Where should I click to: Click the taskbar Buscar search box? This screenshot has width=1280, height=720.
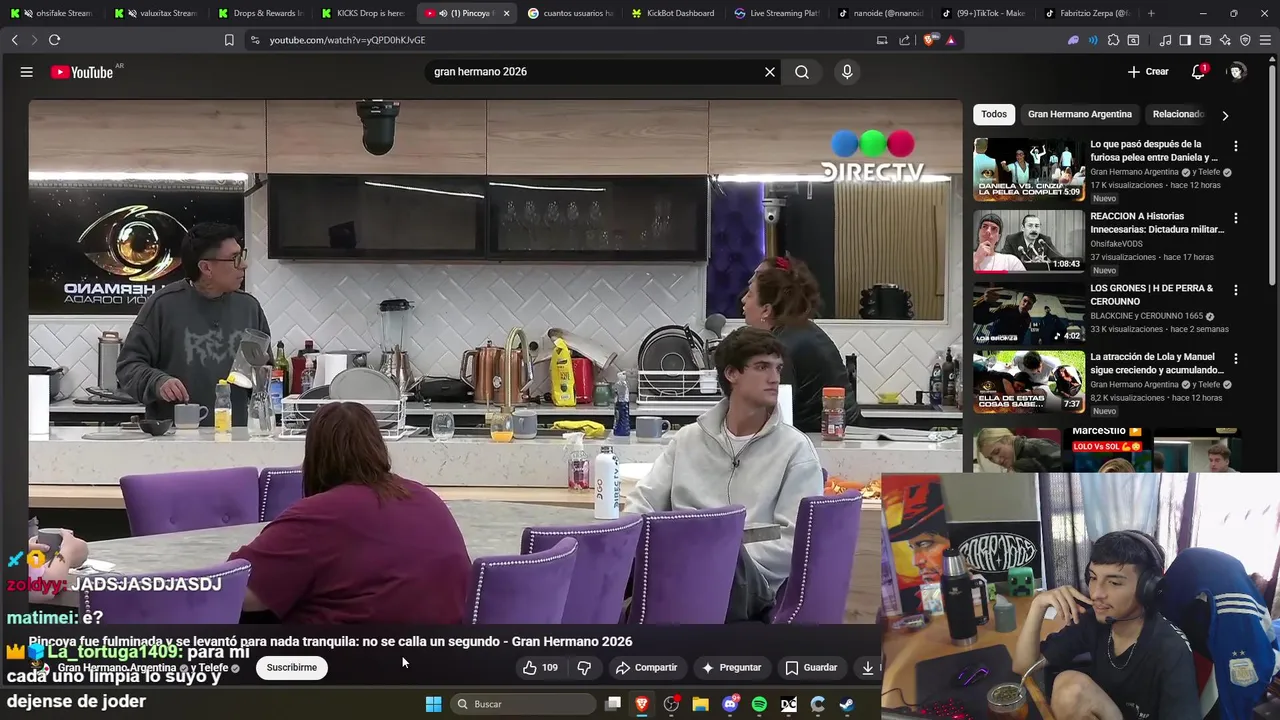(522, 704)
